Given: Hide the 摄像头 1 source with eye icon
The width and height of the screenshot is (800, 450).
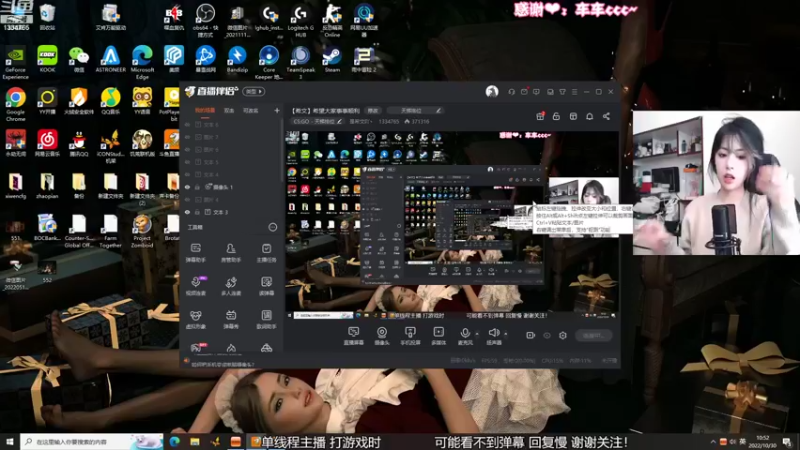Looking at the screenshot, I should click(187, 187).
